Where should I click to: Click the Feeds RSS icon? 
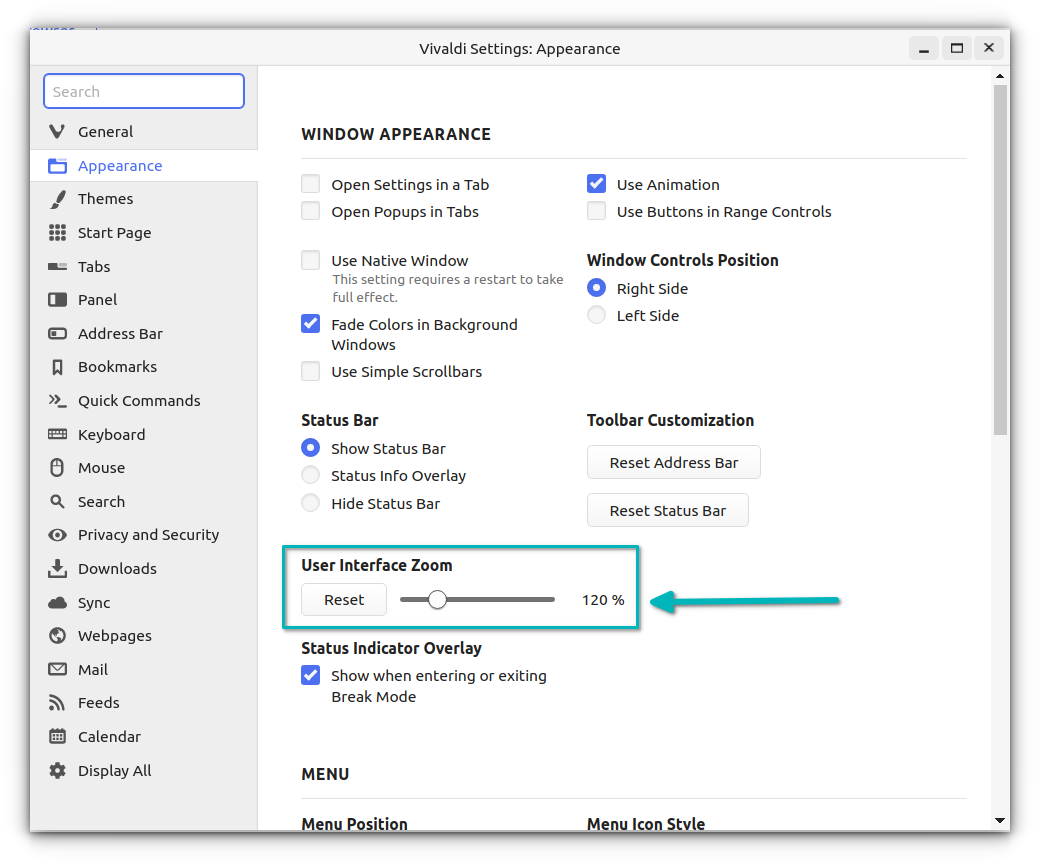tap(57, 703)
